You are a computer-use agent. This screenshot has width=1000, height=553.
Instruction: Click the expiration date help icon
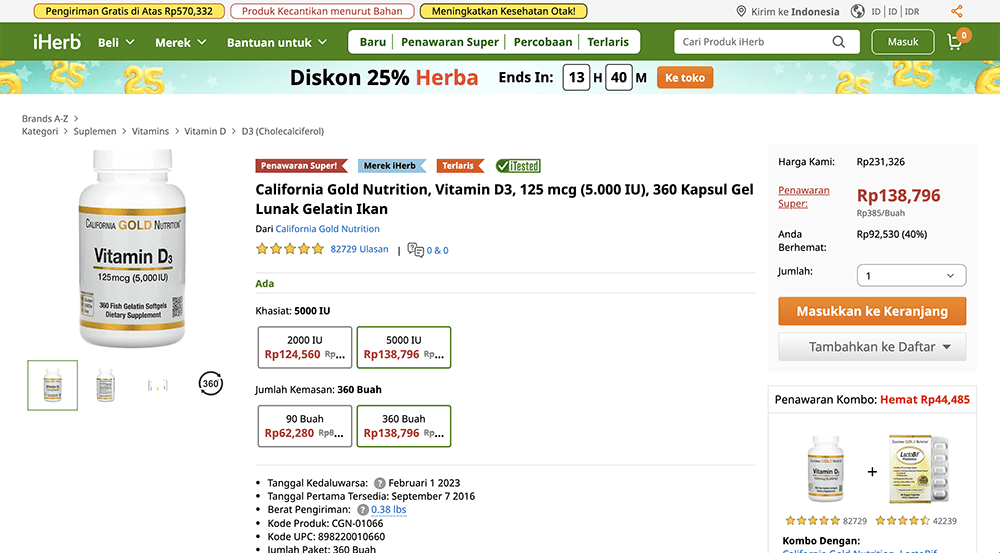point(380,483)
